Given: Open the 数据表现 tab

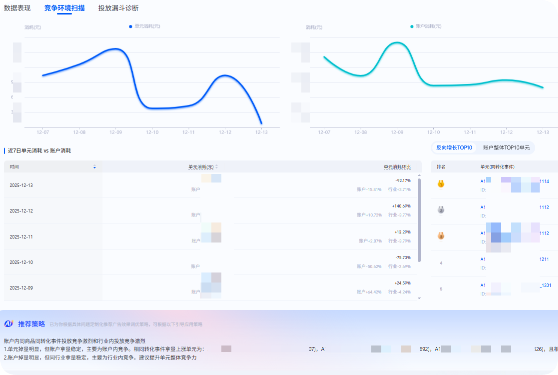Looking at the screenshot, I should 17,8.
